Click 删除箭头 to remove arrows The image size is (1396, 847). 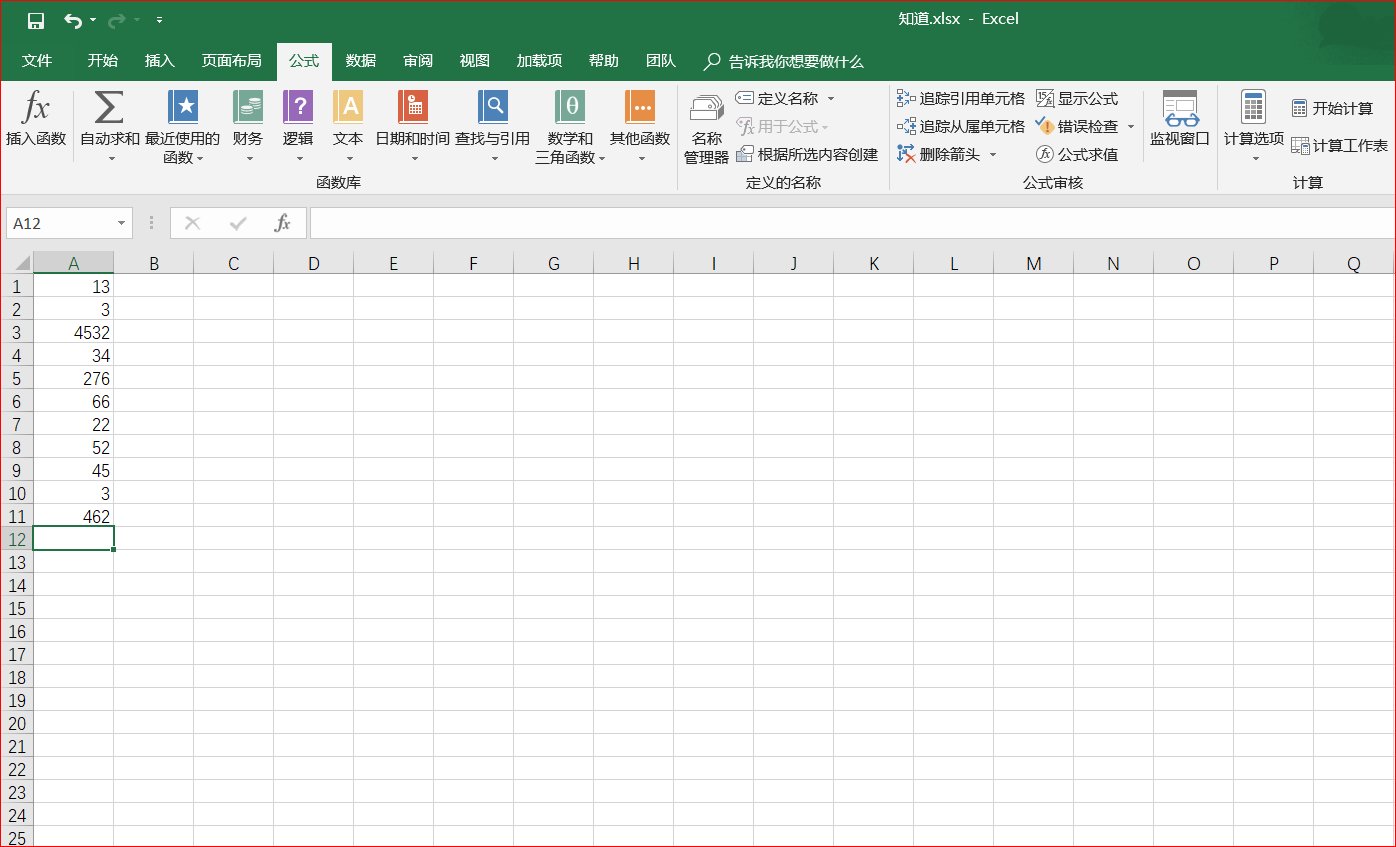(x=941, y=154)
